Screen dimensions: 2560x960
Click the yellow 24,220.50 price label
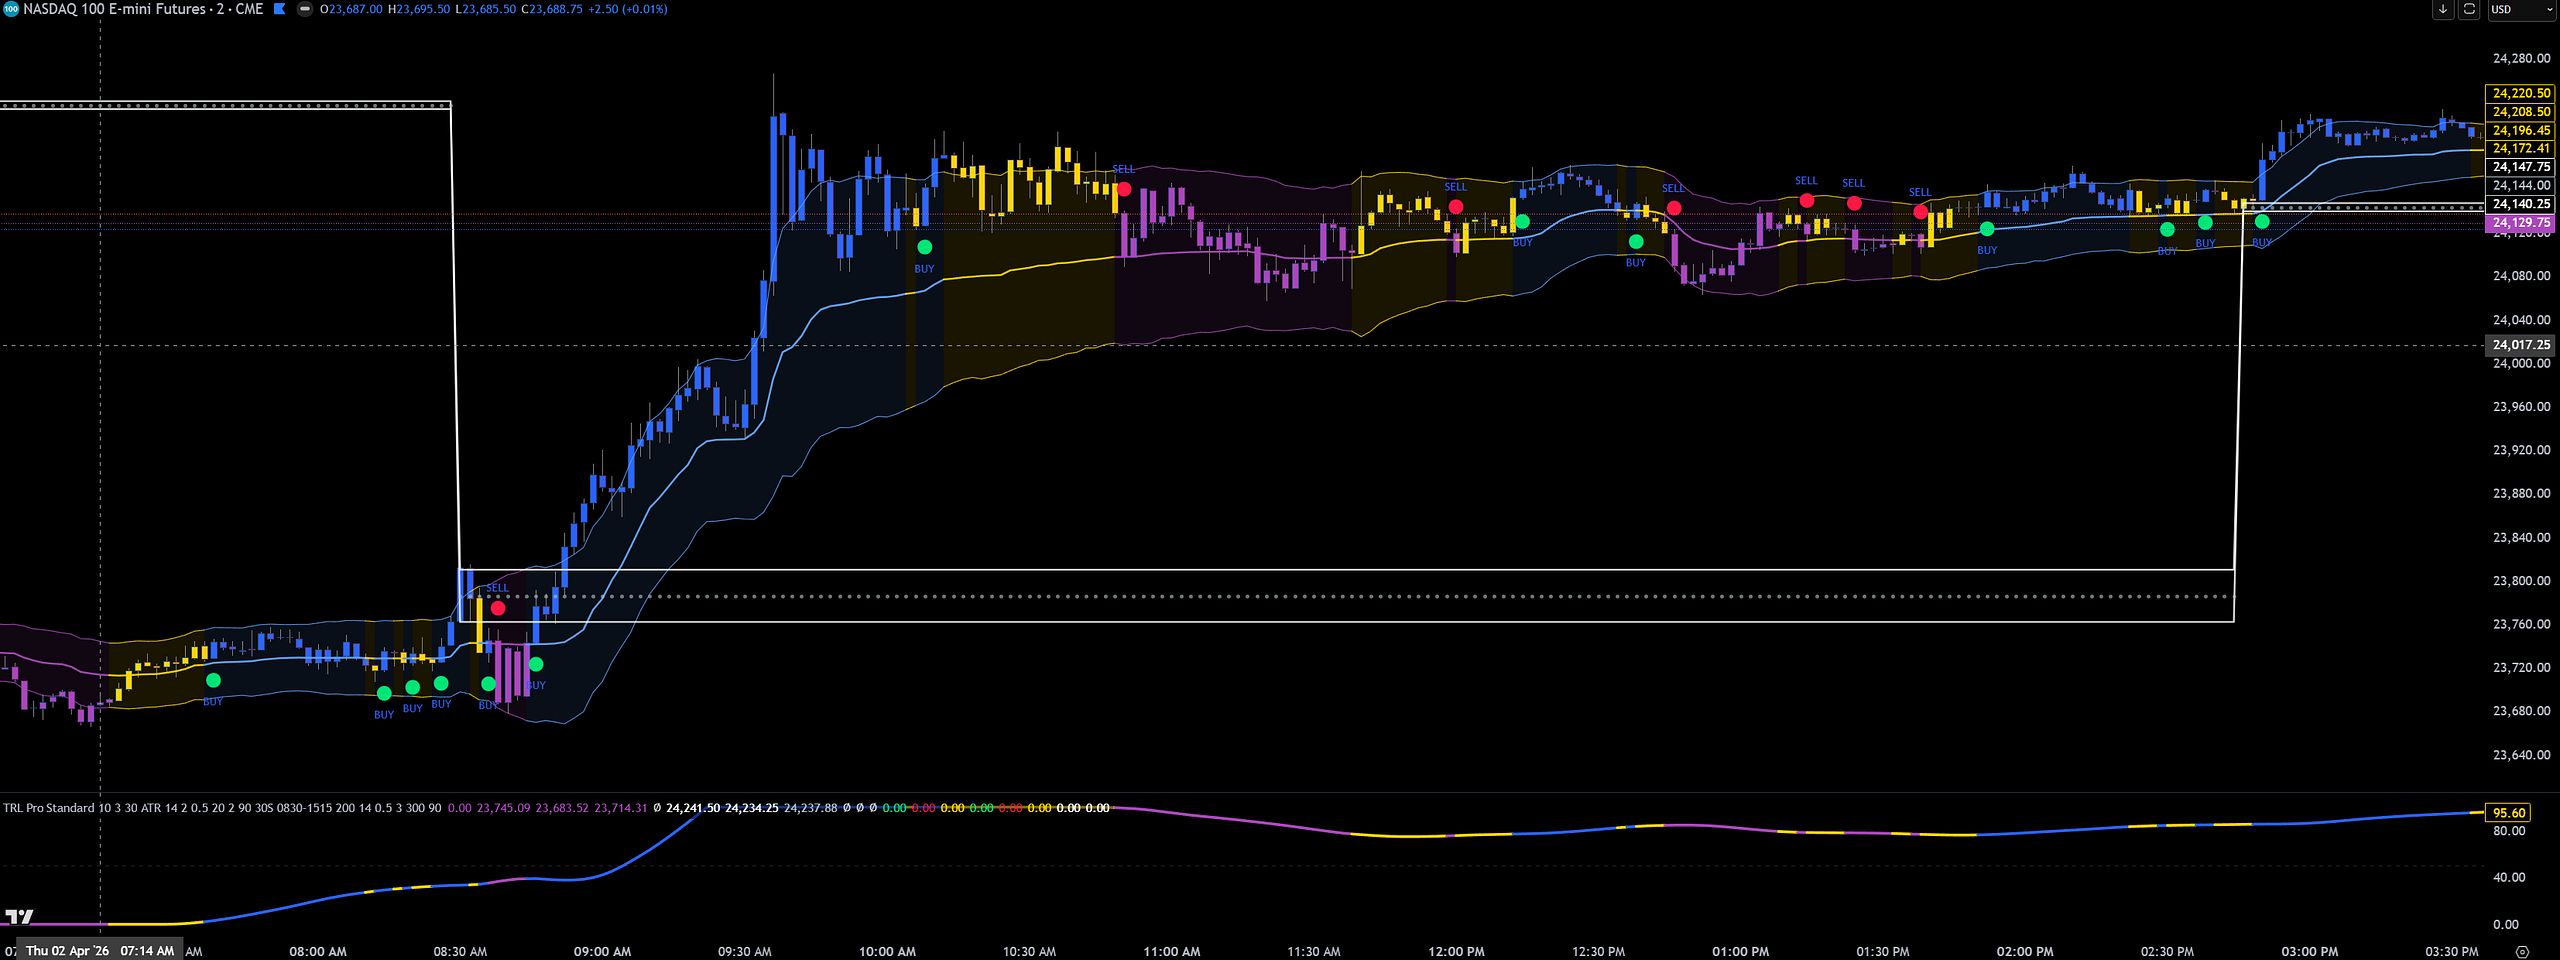tap(2520, 93)
